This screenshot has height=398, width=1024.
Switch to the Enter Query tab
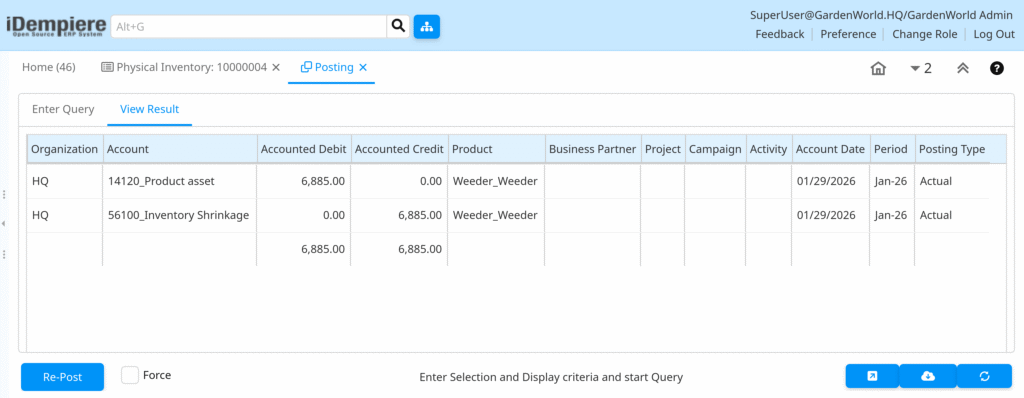(63, 109)
